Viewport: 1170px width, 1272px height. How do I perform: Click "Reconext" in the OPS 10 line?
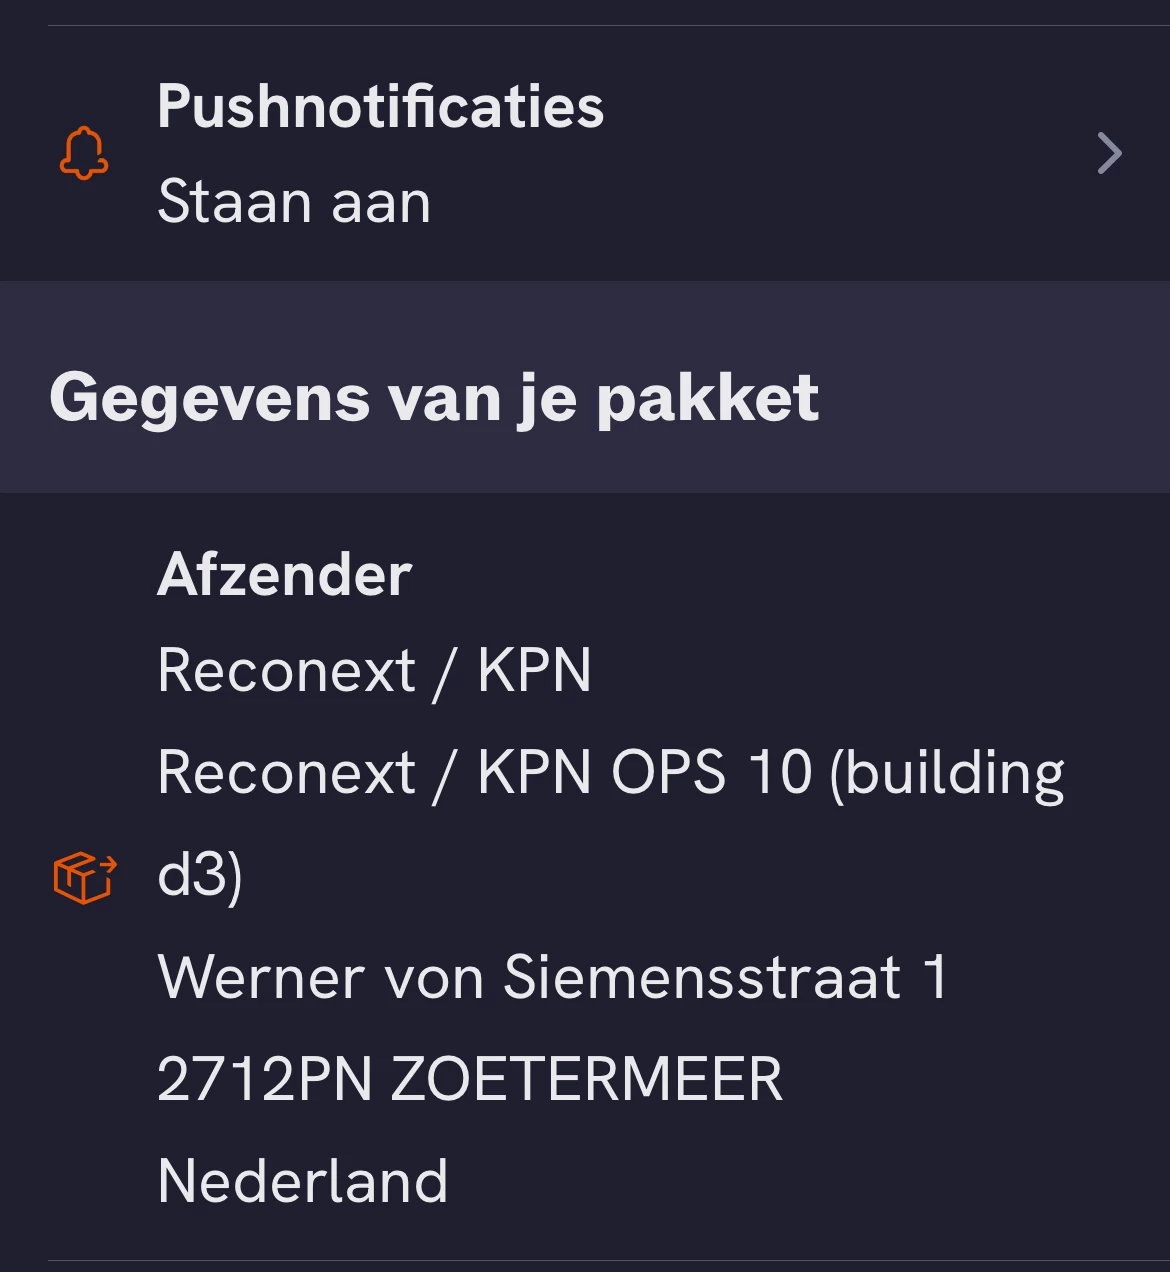pyautogui.click(x=286, y=772)
